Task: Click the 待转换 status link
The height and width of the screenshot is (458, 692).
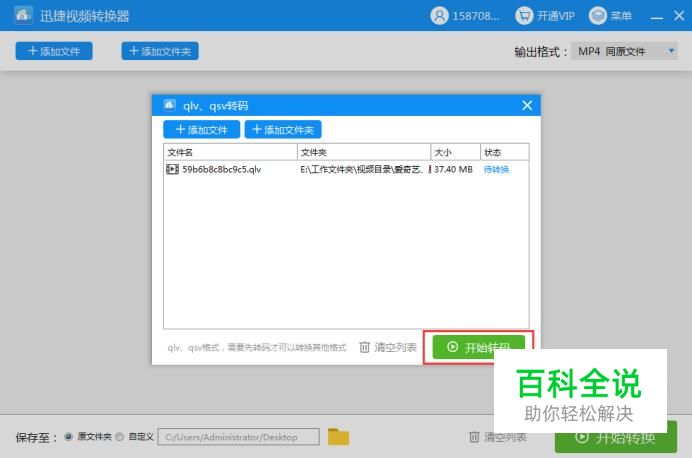Action: tap(496, 169)
